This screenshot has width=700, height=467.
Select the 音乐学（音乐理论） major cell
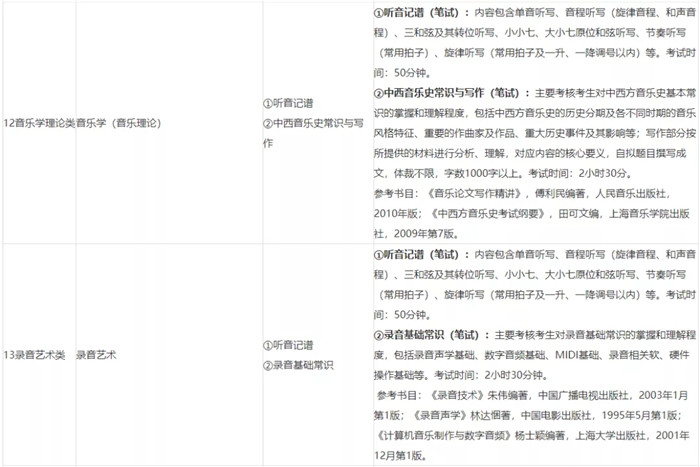[x=119, y=123]
